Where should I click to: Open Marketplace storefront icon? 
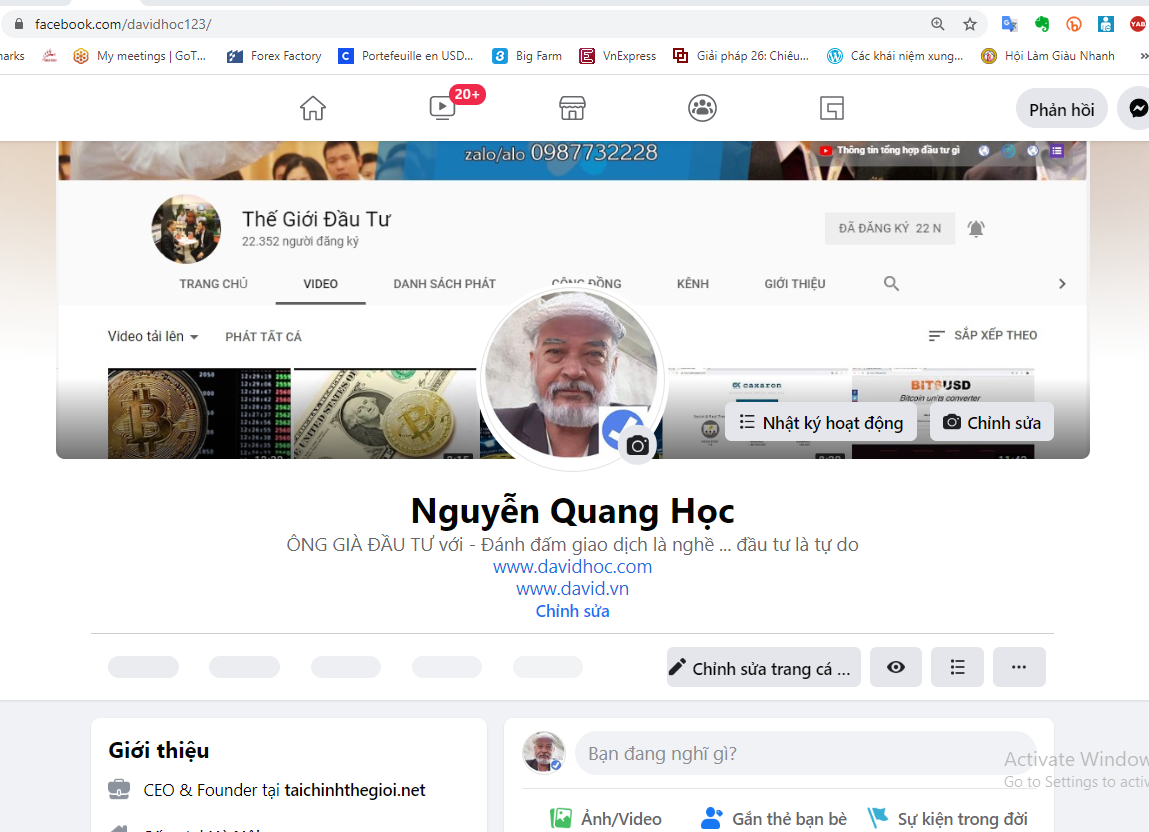pos(572,108)
